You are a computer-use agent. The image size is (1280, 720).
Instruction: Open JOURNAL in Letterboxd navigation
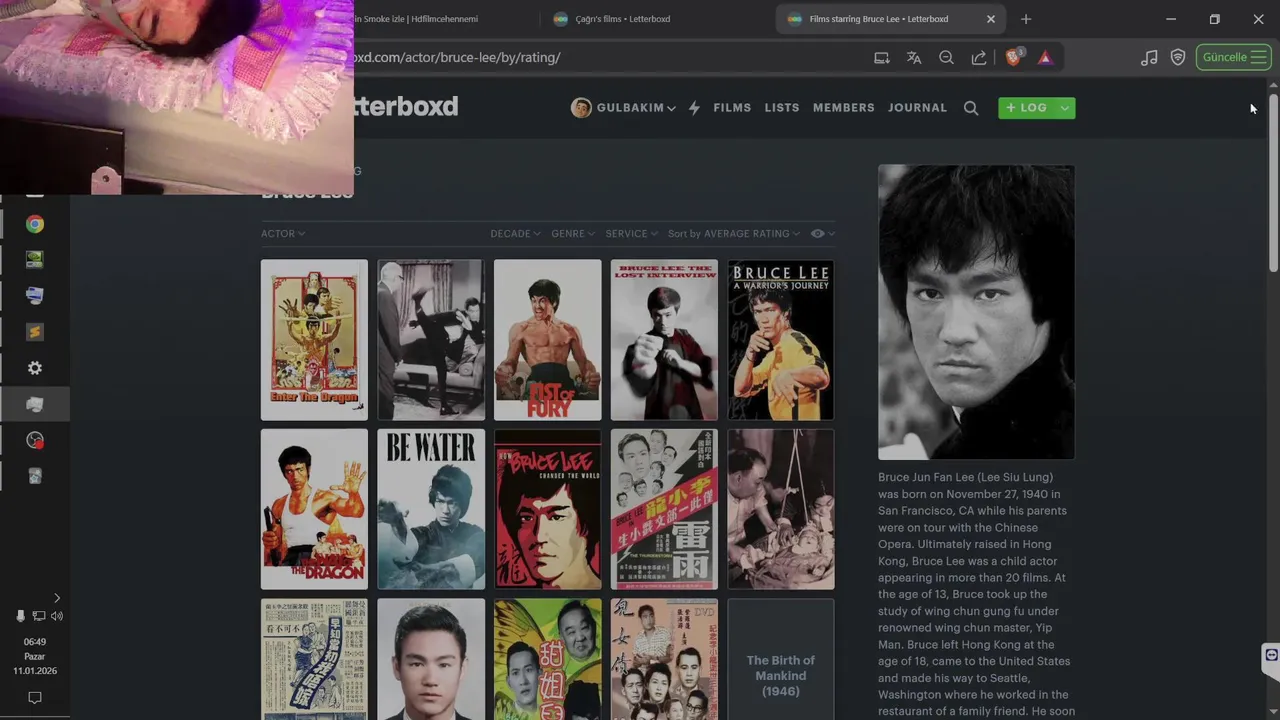click(x=917, y=108)
